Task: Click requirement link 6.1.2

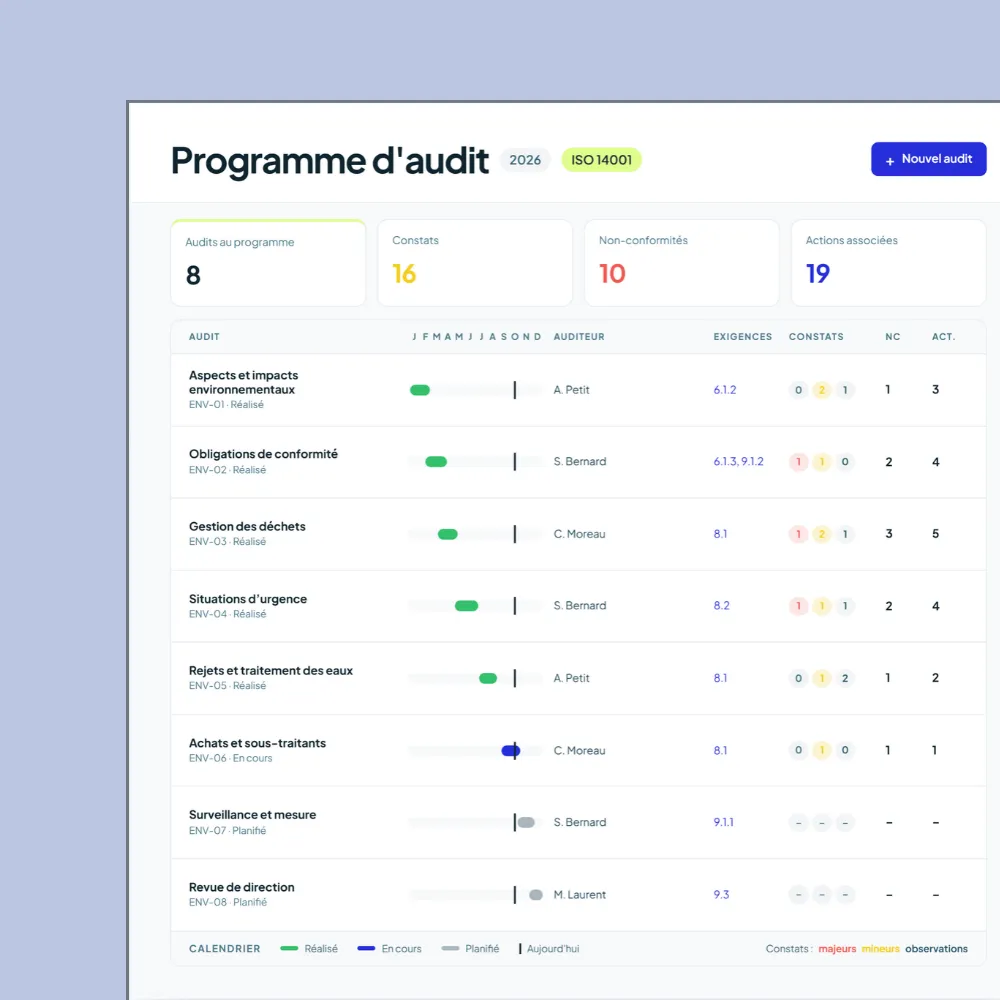Action: pyautogui.click(x=724, y=390)
